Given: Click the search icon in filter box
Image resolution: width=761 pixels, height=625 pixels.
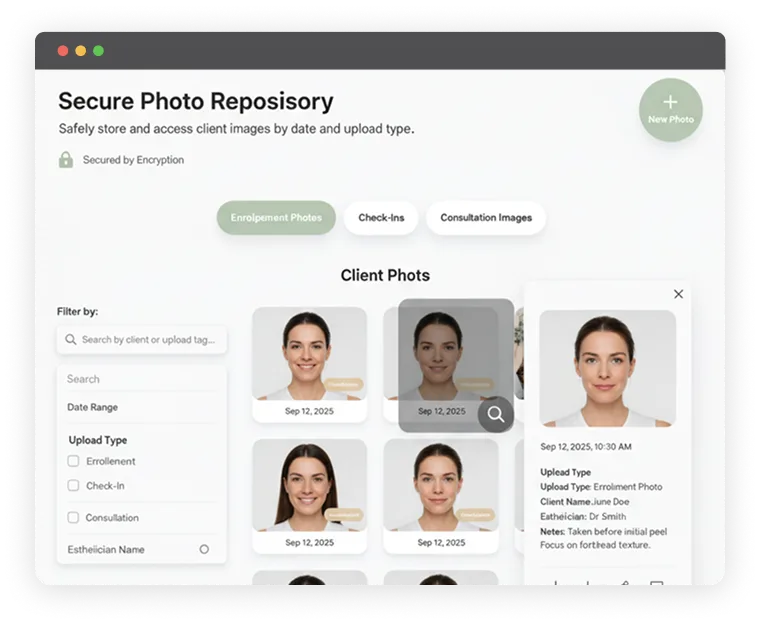Looking at the screenshot, I should (71, 340).
